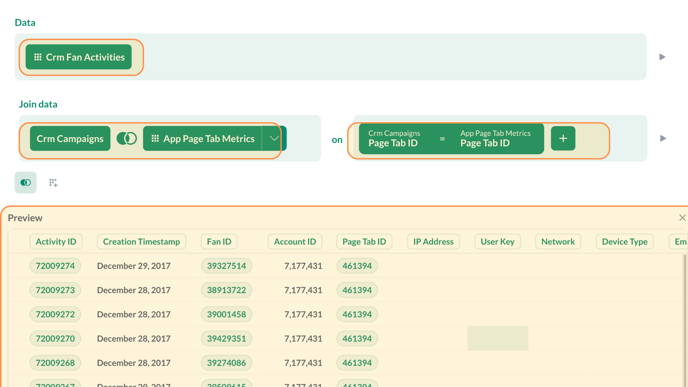Click the Crm Campaigns Page Tab ID field
Image resolution: width=688 pixels, height=387 pixels.
(394, 139)
